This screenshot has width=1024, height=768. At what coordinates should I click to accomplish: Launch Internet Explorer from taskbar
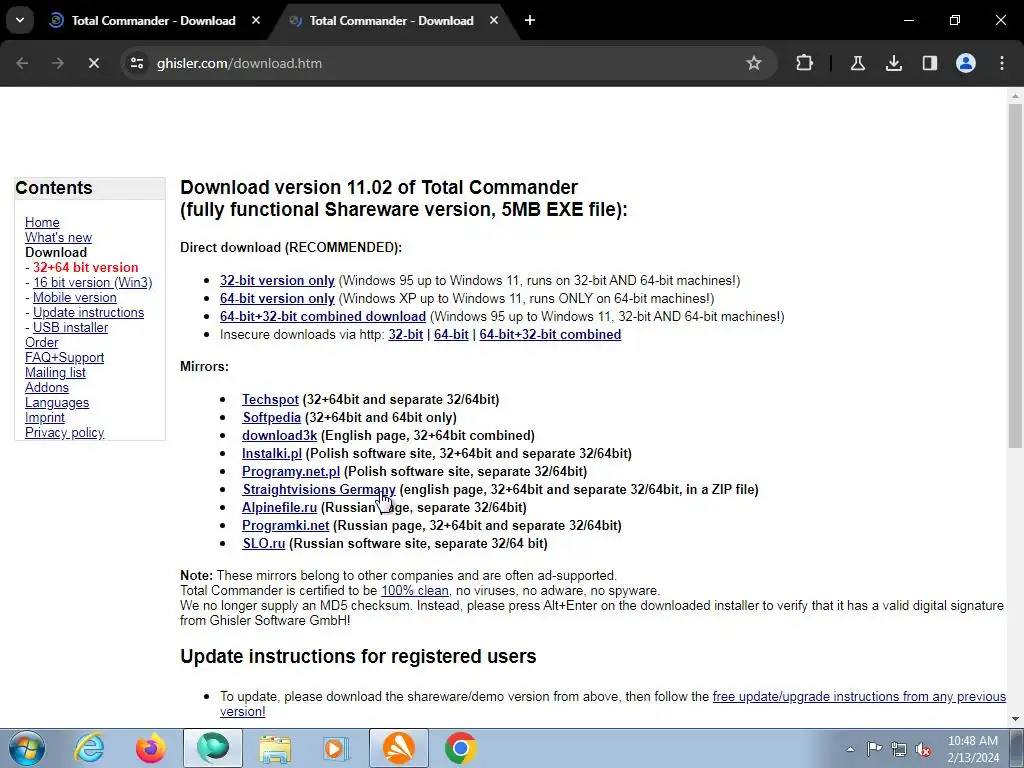89,748
